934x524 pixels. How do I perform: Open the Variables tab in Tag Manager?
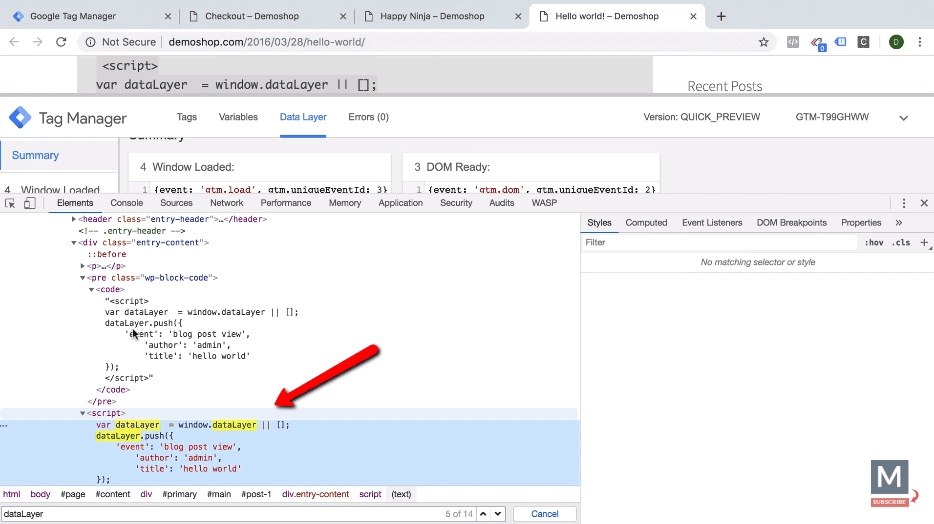(x=238, y=117)
